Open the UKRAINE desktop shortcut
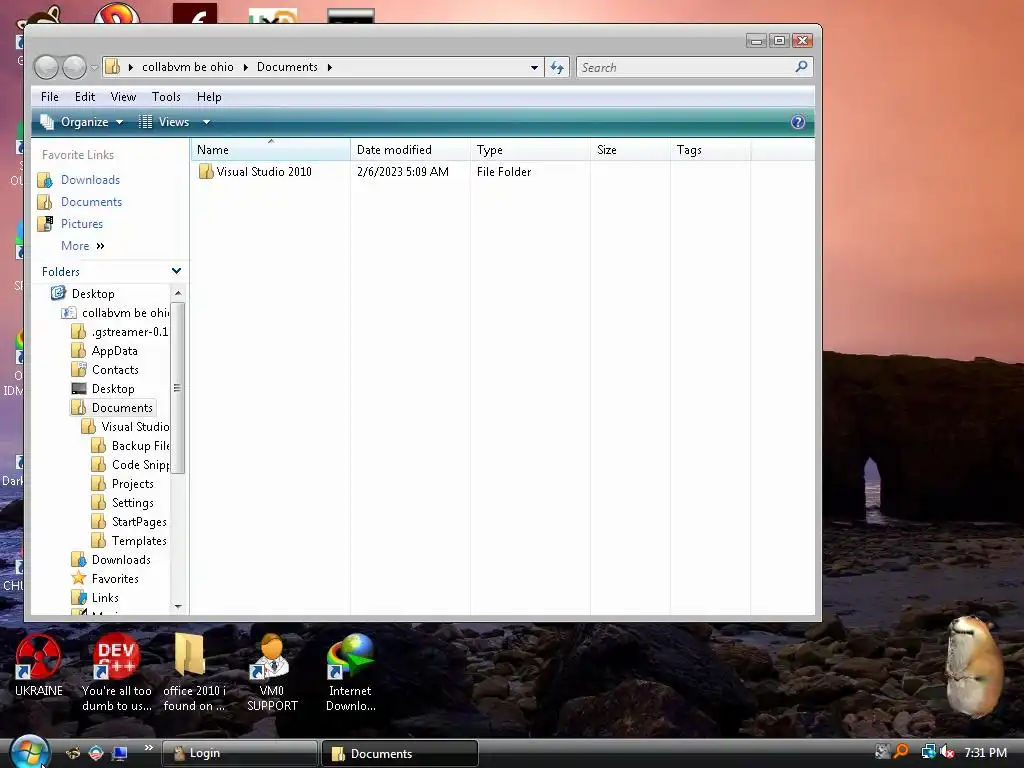This screenshot has width=1024, height=768. (39, 665)
